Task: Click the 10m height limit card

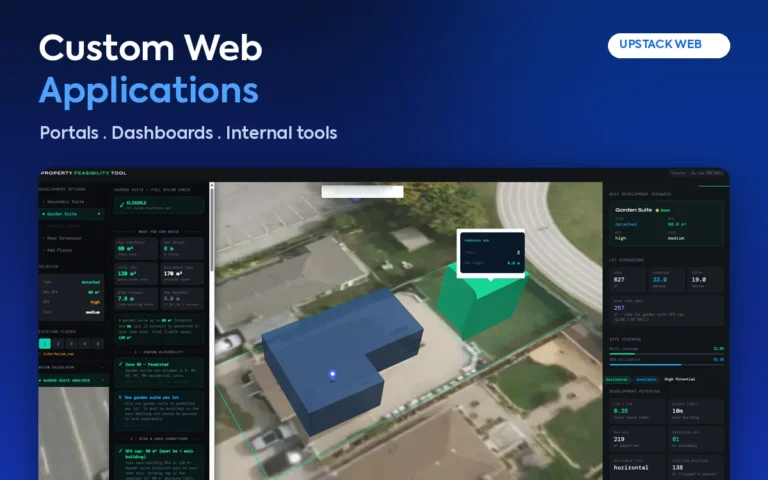Action: [x=696, y=411]
